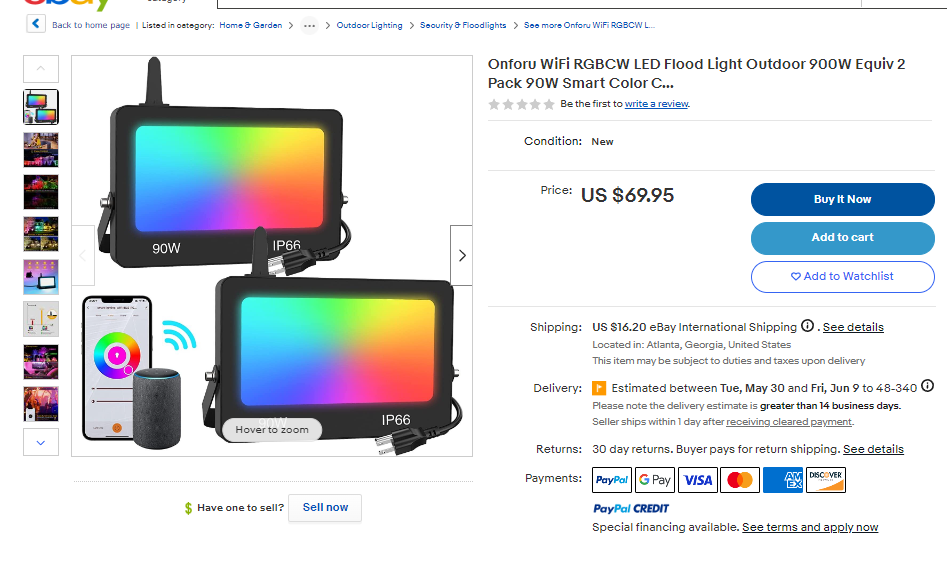Click the Visa card icon
Viewport: 947px width, 571px height.
click(x=698, y=480)
